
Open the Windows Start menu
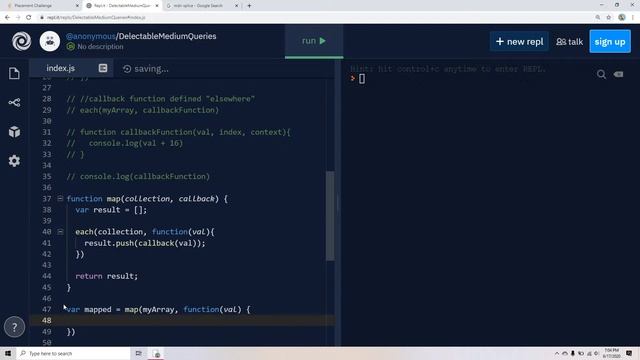point(8,353)
